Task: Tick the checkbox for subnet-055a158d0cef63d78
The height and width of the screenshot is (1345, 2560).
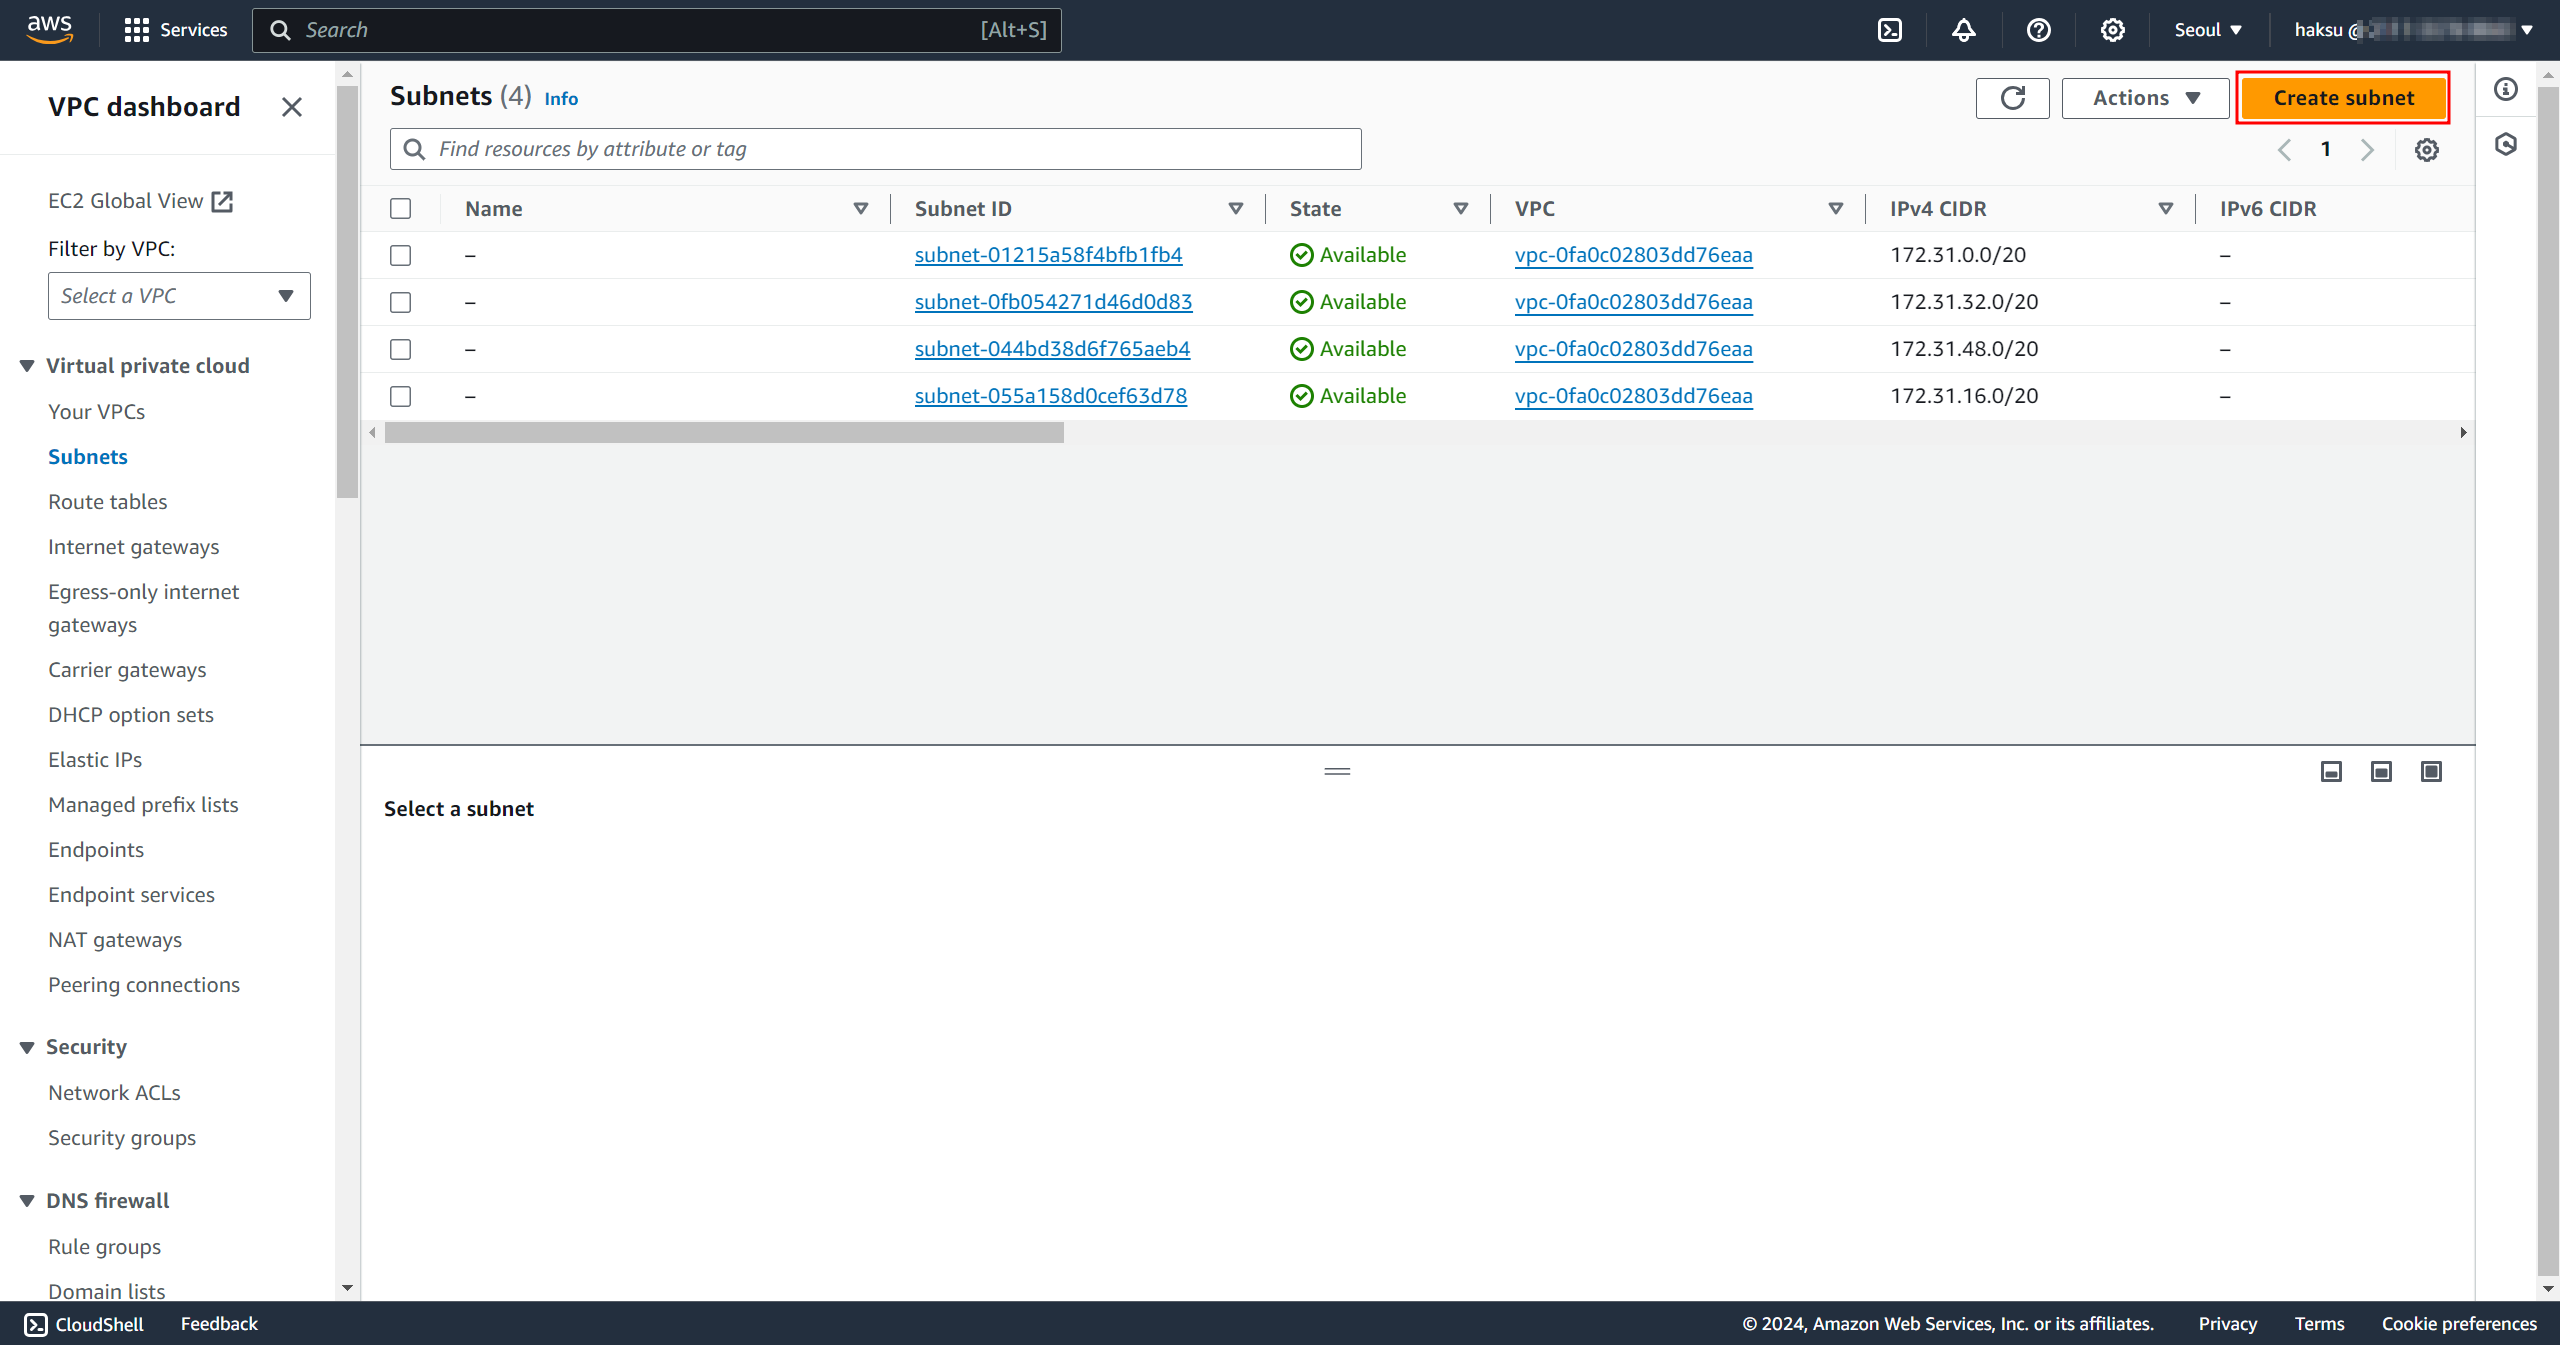Action: (401, 396)
